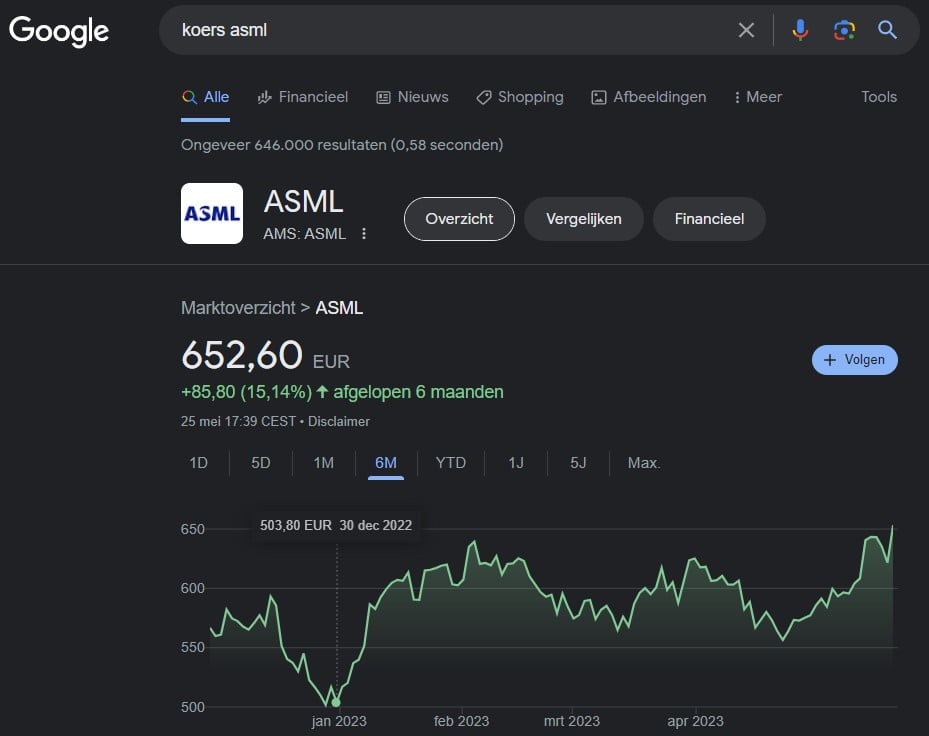
Task: Open the Afbeeldingen search tab
Action: (x=648, y=97)
